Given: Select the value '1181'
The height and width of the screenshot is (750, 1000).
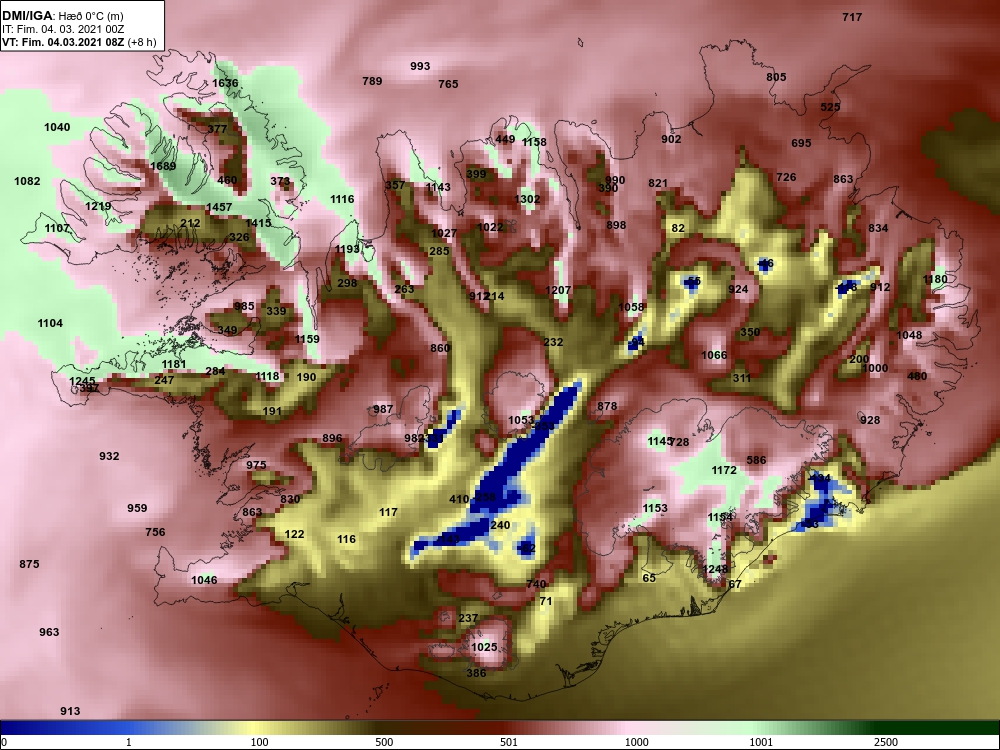Looking at the screenshot, I should click(173, 365).
